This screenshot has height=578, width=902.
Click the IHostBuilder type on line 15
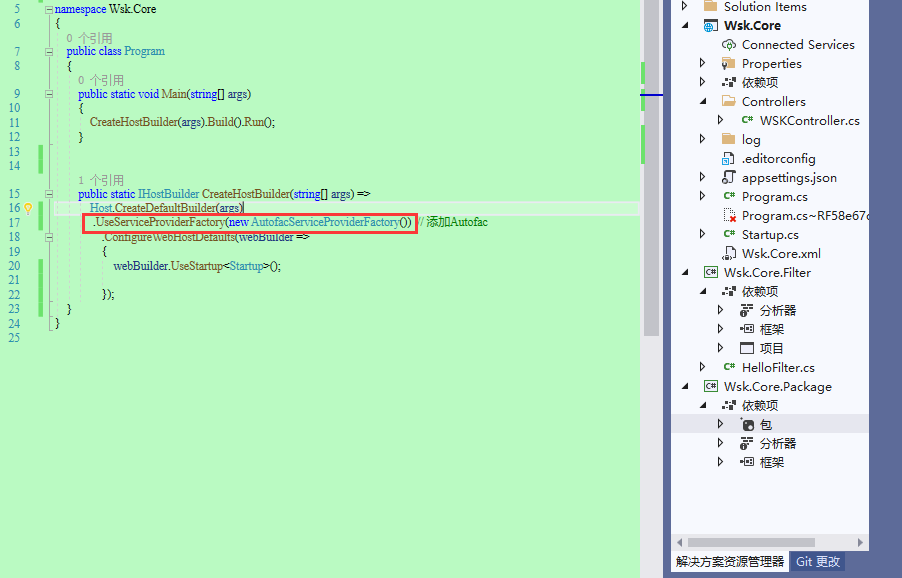tap(169, 194)
